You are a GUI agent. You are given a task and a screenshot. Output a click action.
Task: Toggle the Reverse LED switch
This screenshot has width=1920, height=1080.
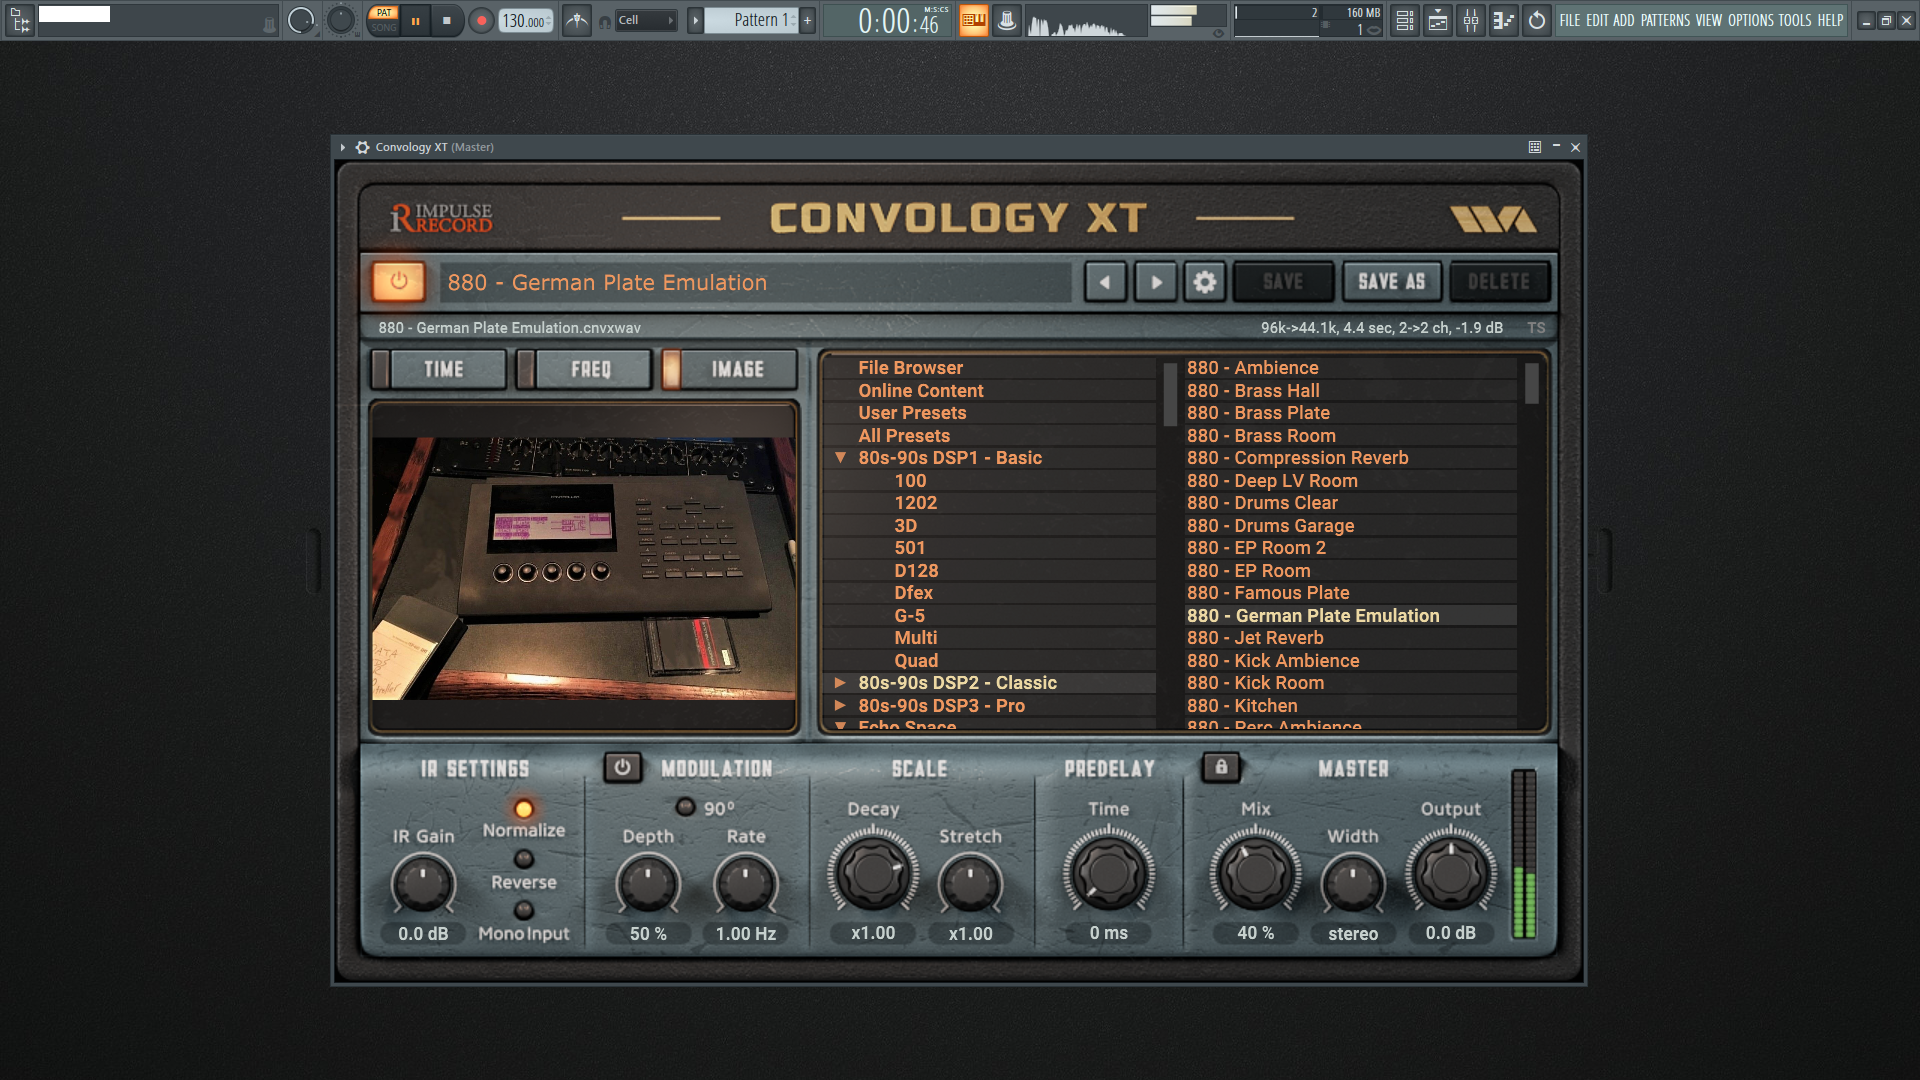[x=524, y=859]
